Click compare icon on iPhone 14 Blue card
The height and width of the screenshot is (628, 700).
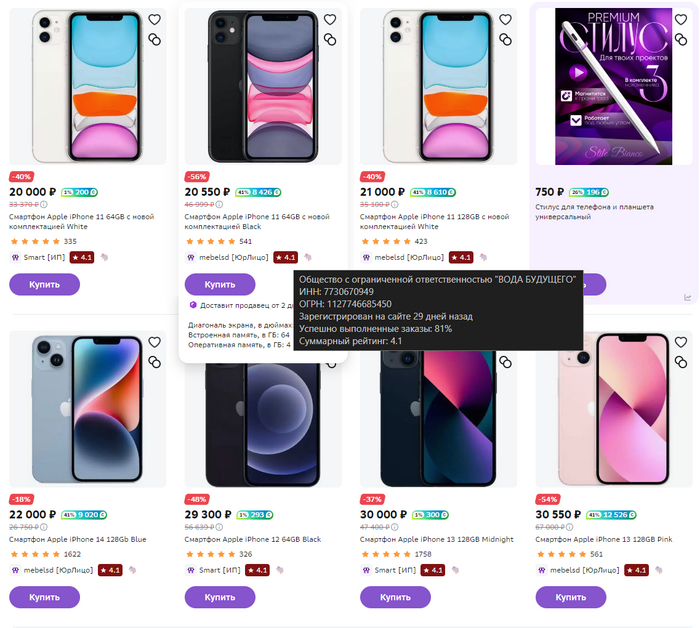154,361
